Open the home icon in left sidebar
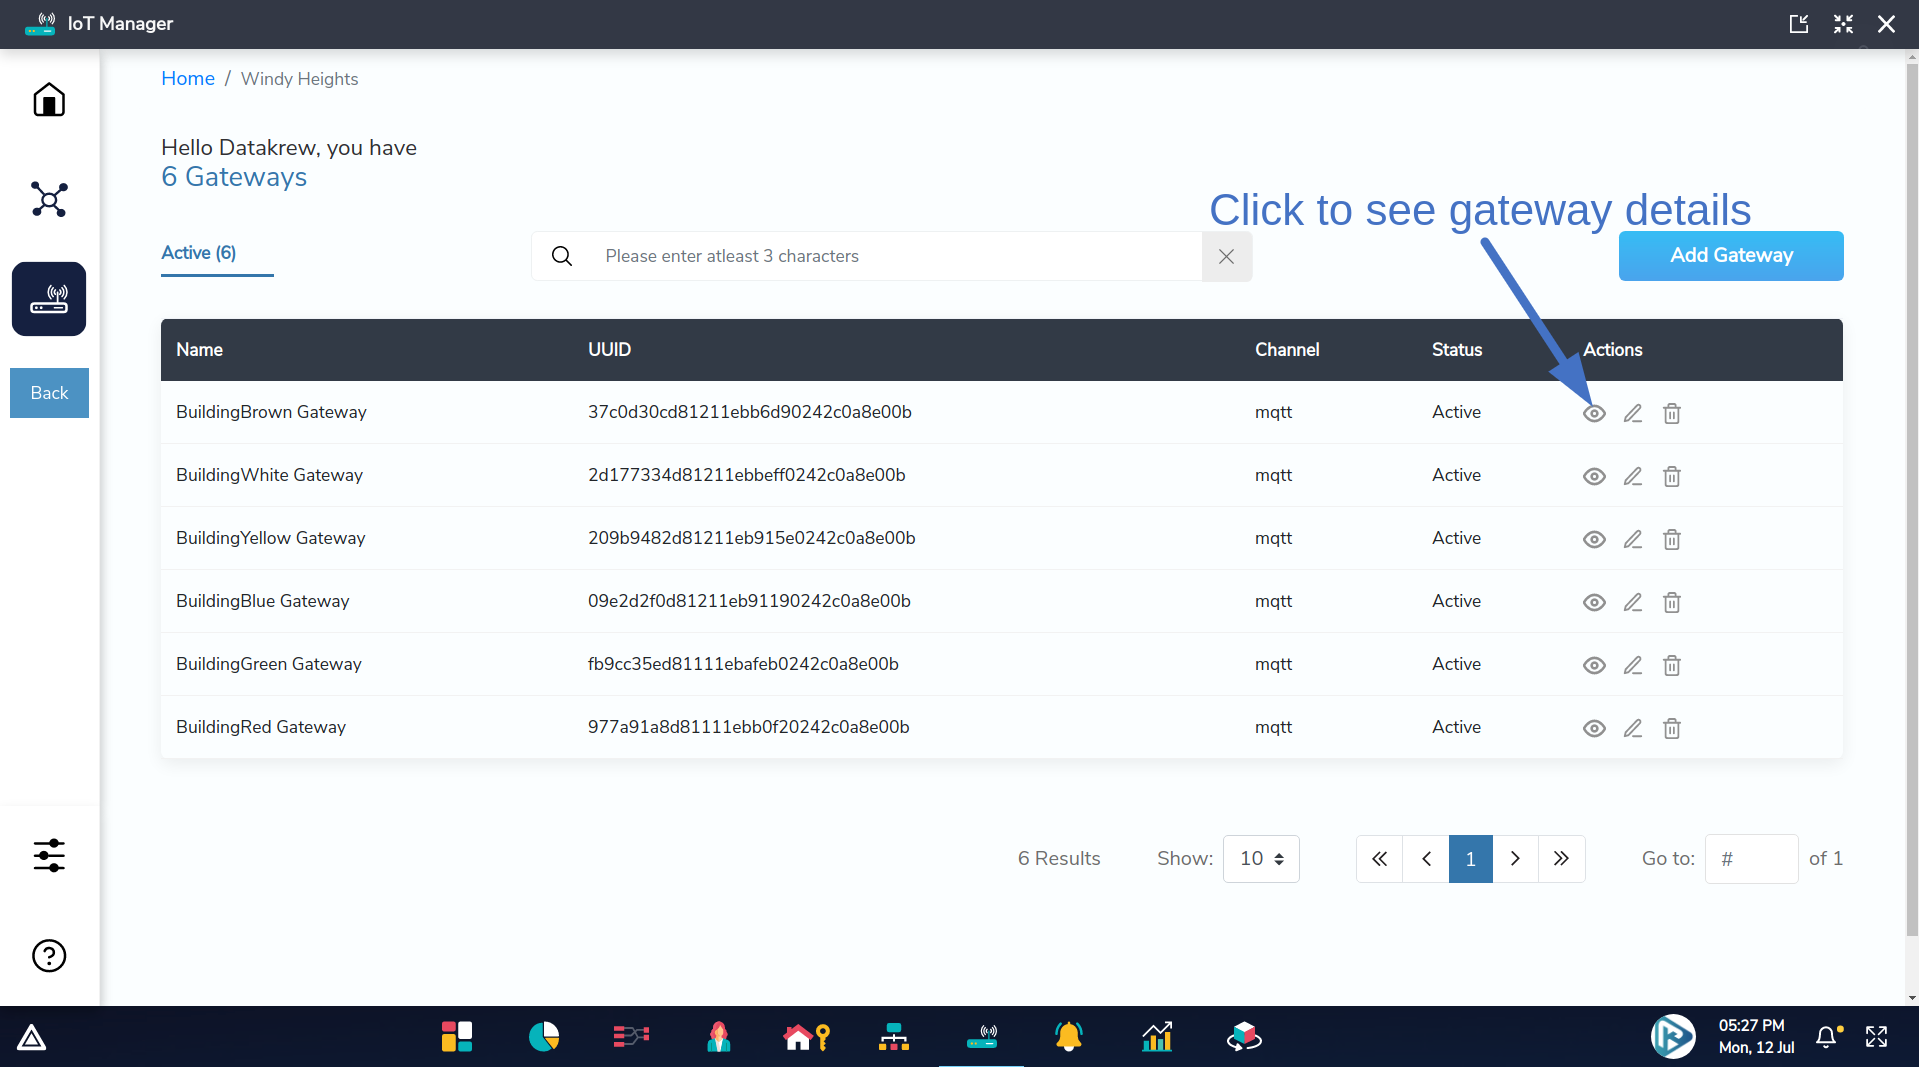1919x1067 pixels. tap(49, 100)
